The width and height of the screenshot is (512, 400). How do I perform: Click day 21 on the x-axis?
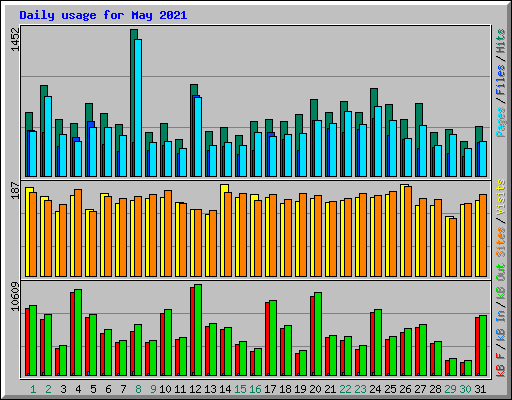[330, 389]
